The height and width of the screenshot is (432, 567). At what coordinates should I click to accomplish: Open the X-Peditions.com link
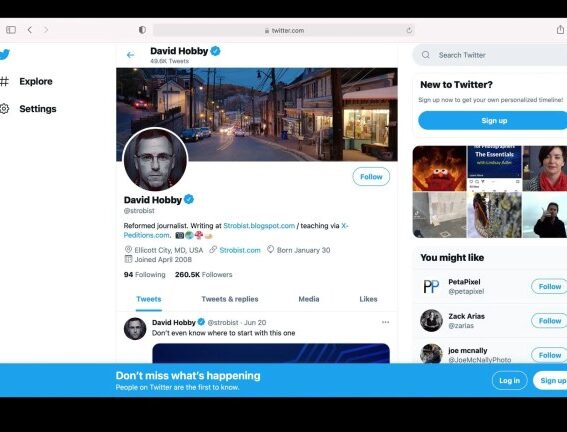(x=147, y=235)
